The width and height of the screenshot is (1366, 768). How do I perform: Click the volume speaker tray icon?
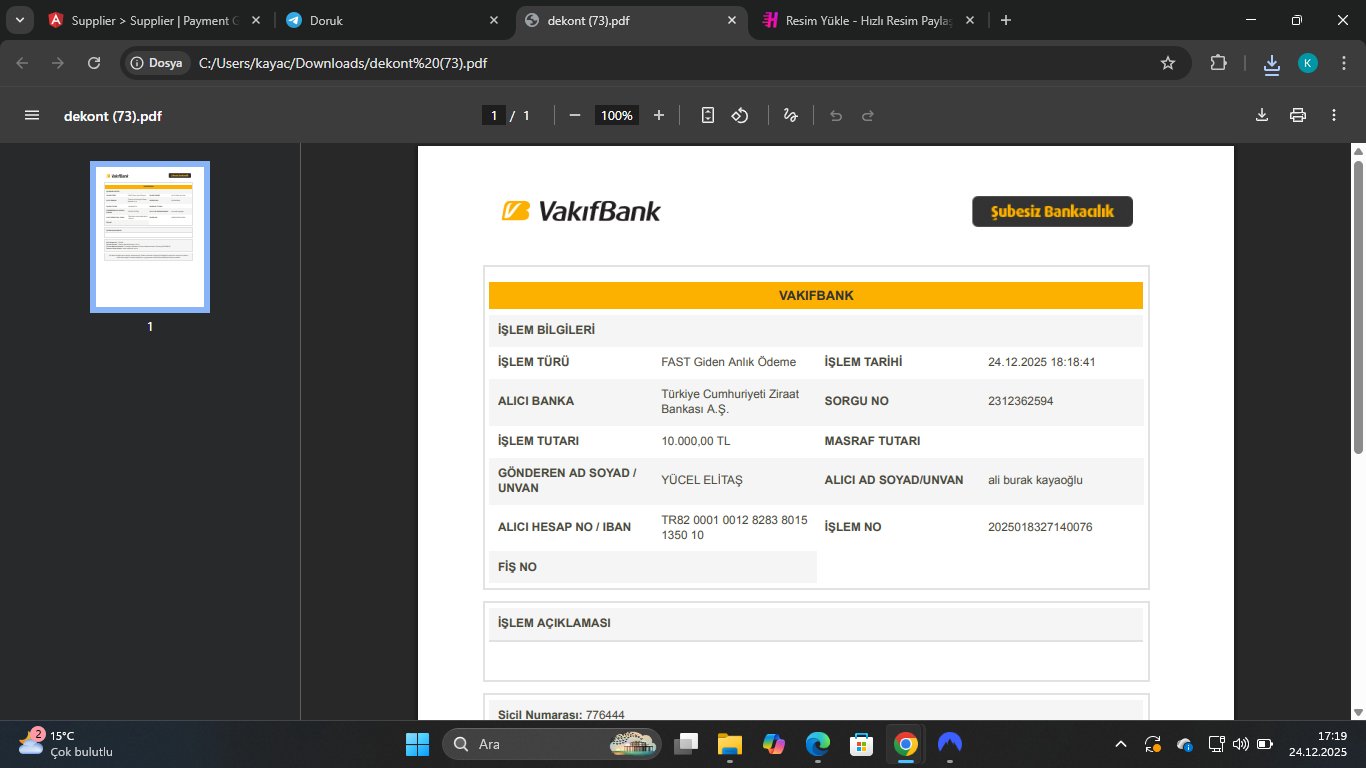1241,744
